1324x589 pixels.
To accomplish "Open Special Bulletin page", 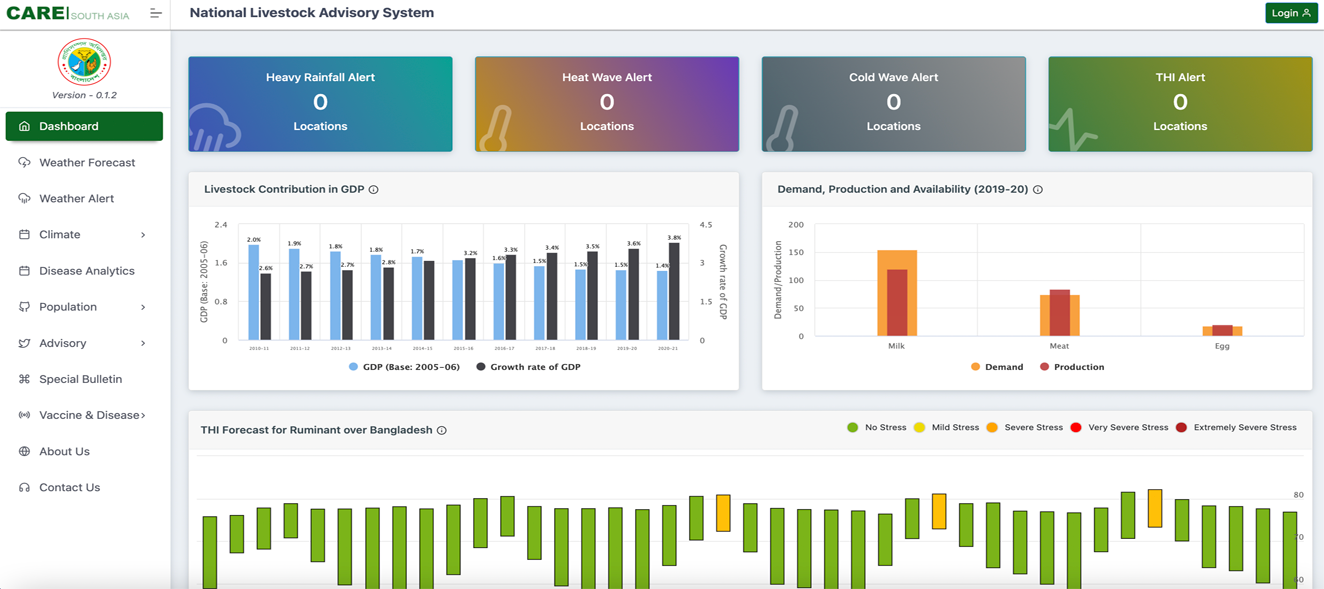I will 84,379.
